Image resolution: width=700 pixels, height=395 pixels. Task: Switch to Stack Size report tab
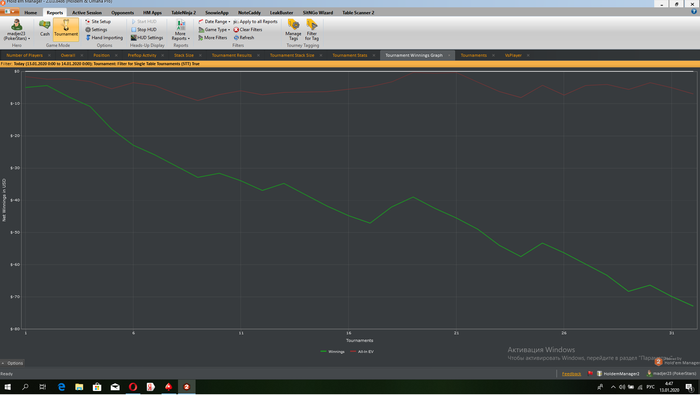(x=183, y=55)
